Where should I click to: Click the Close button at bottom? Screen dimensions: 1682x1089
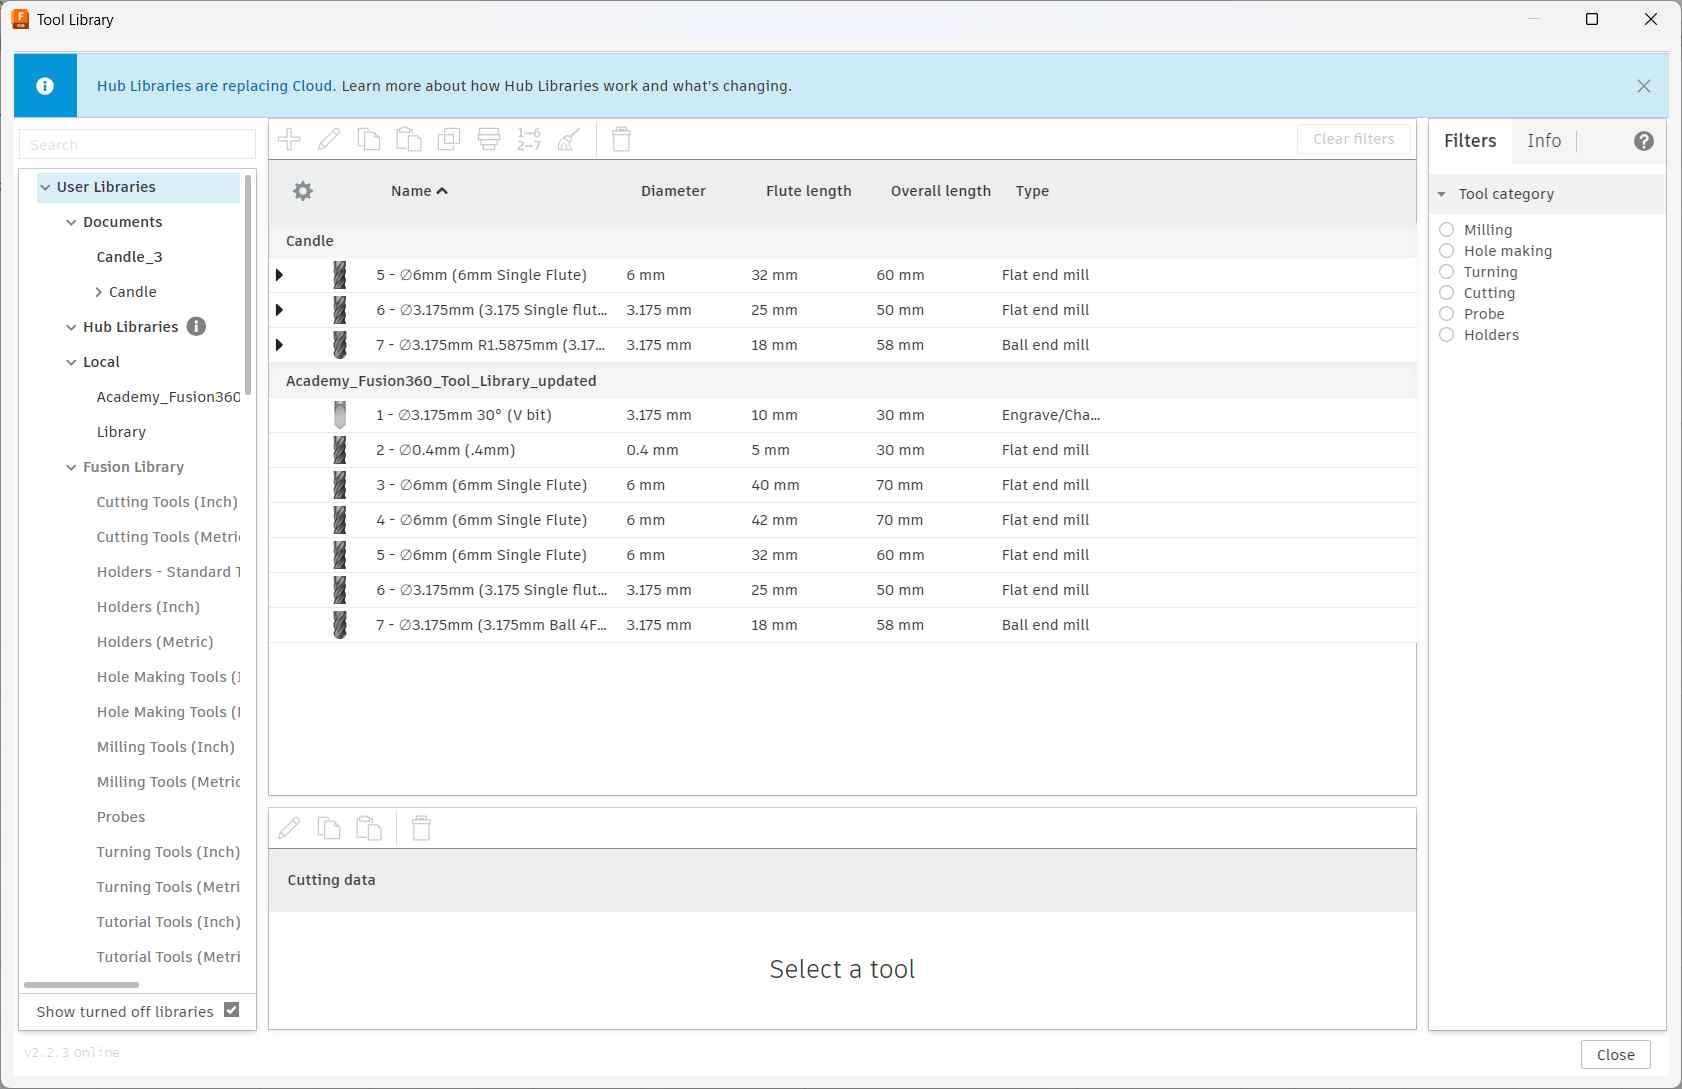(x=1615, y=1054)
